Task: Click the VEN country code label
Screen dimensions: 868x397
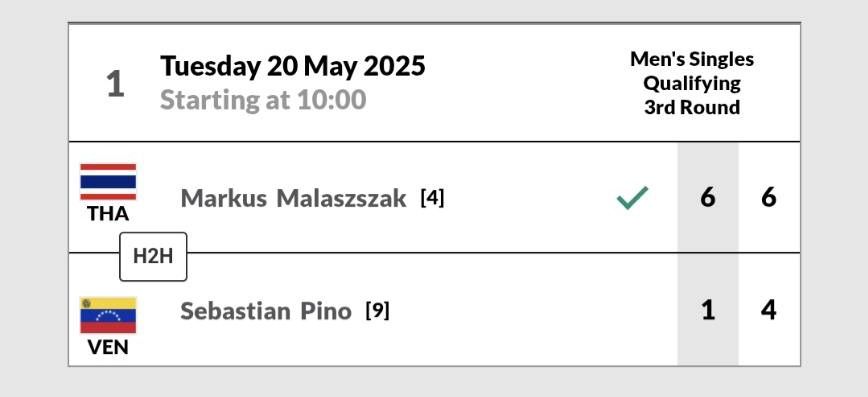Action: (x=108, y=347)
